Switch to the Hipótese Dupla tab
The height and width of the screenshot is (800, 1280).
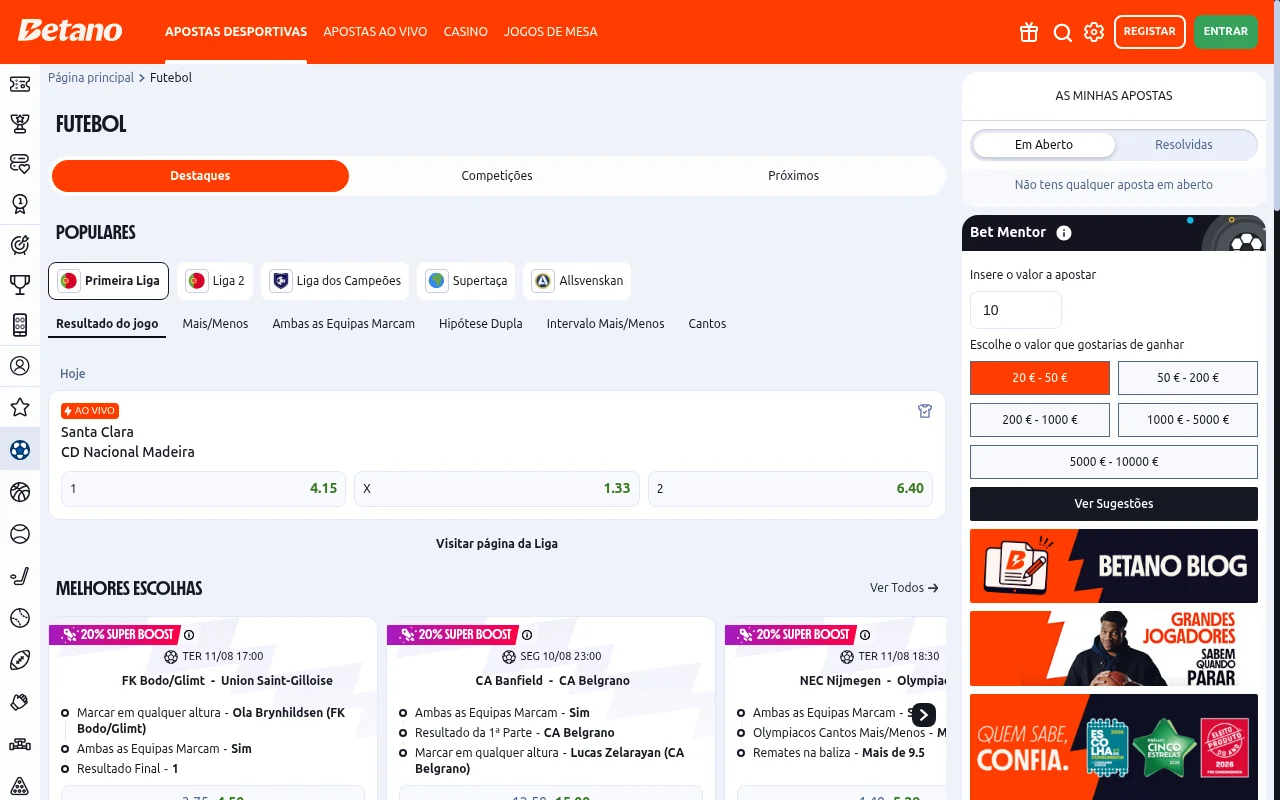[481, 324]
